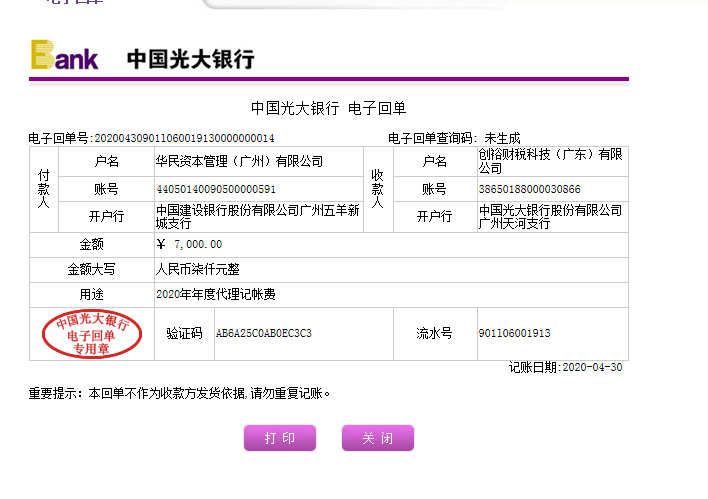Screen dimensions: 708x499
Task: Select verification code AB6A25C0AB0EC3C3
Action: pos(264,333)
